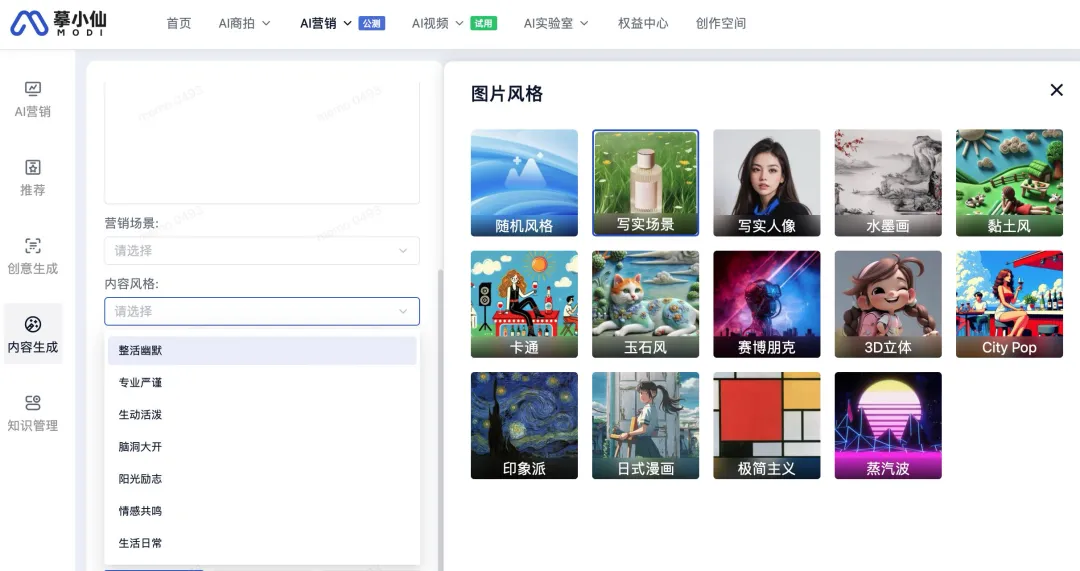
Task: Open the AI视频 navigation dropdown
Action: (437, 23)
